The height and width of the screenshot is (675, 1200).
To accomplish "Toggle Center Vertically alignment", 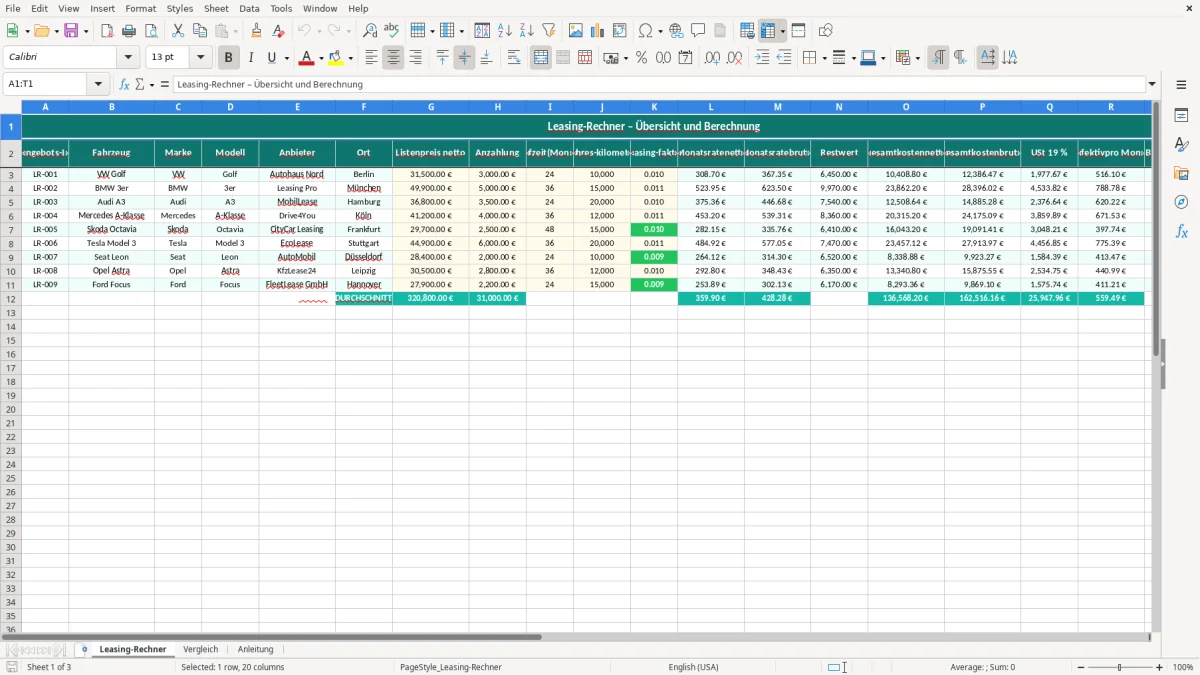I will tap(464, 58).
